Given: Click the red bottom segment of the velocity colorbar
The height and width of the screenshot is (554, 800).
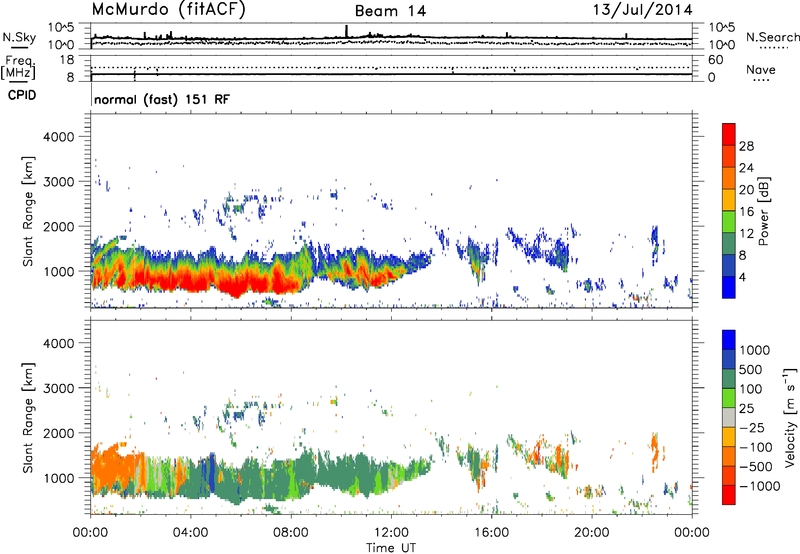Looking at the screenshot, I should point(729,495).
